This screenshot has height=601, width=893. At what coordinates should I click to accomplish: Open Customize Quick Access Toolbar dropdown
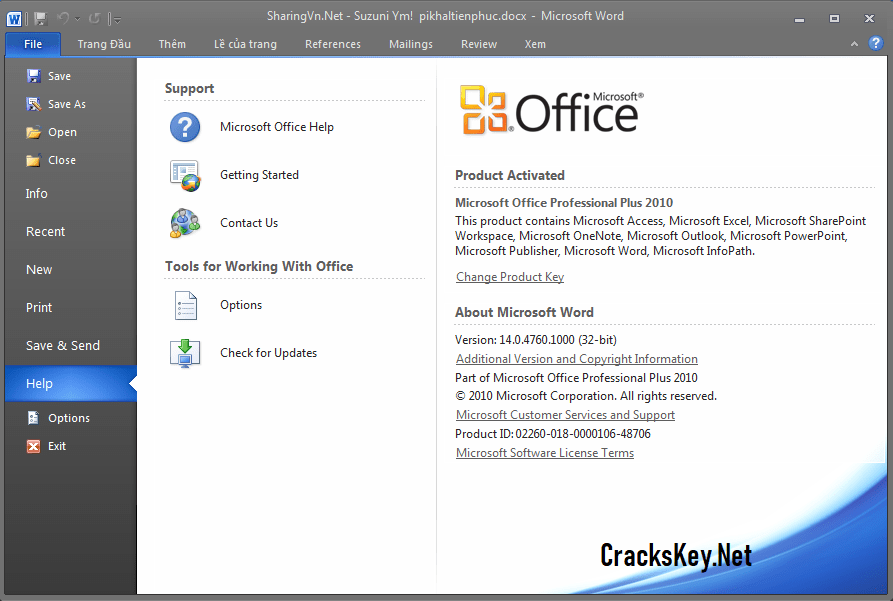point(116,20)
